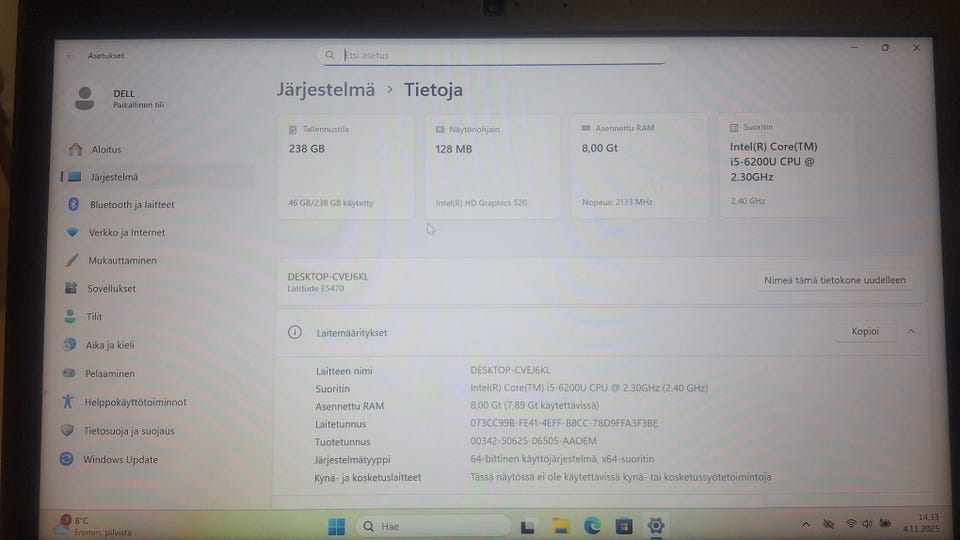960x540 pixels.
Task: Open Verkko ja Internet settings
Action: [127, 233]
